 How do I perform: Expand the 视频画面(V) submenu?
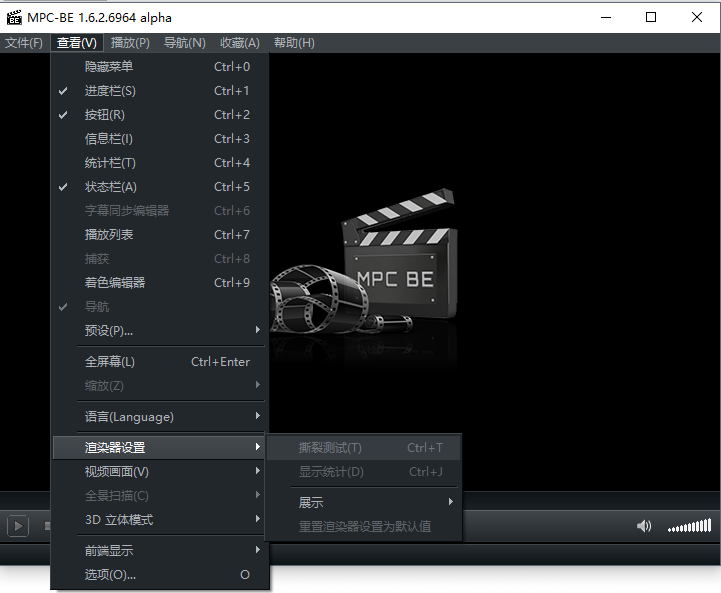pyautogui.click(x=117, y=472)
